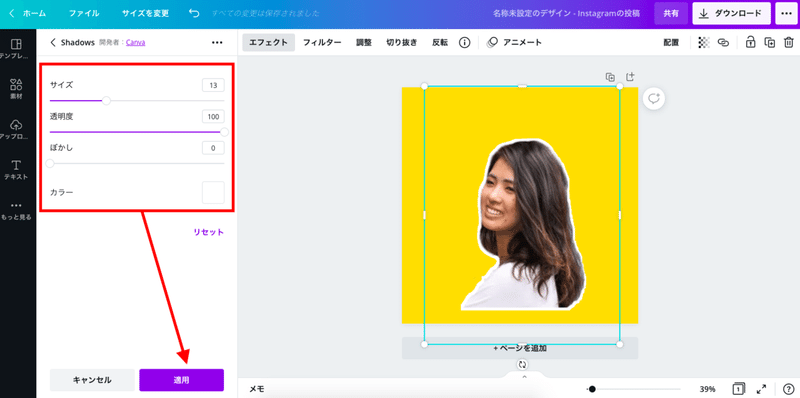Go back to Home with the arrow icon
The width and height of the screenshot is (800, 398).
(12, 14)
